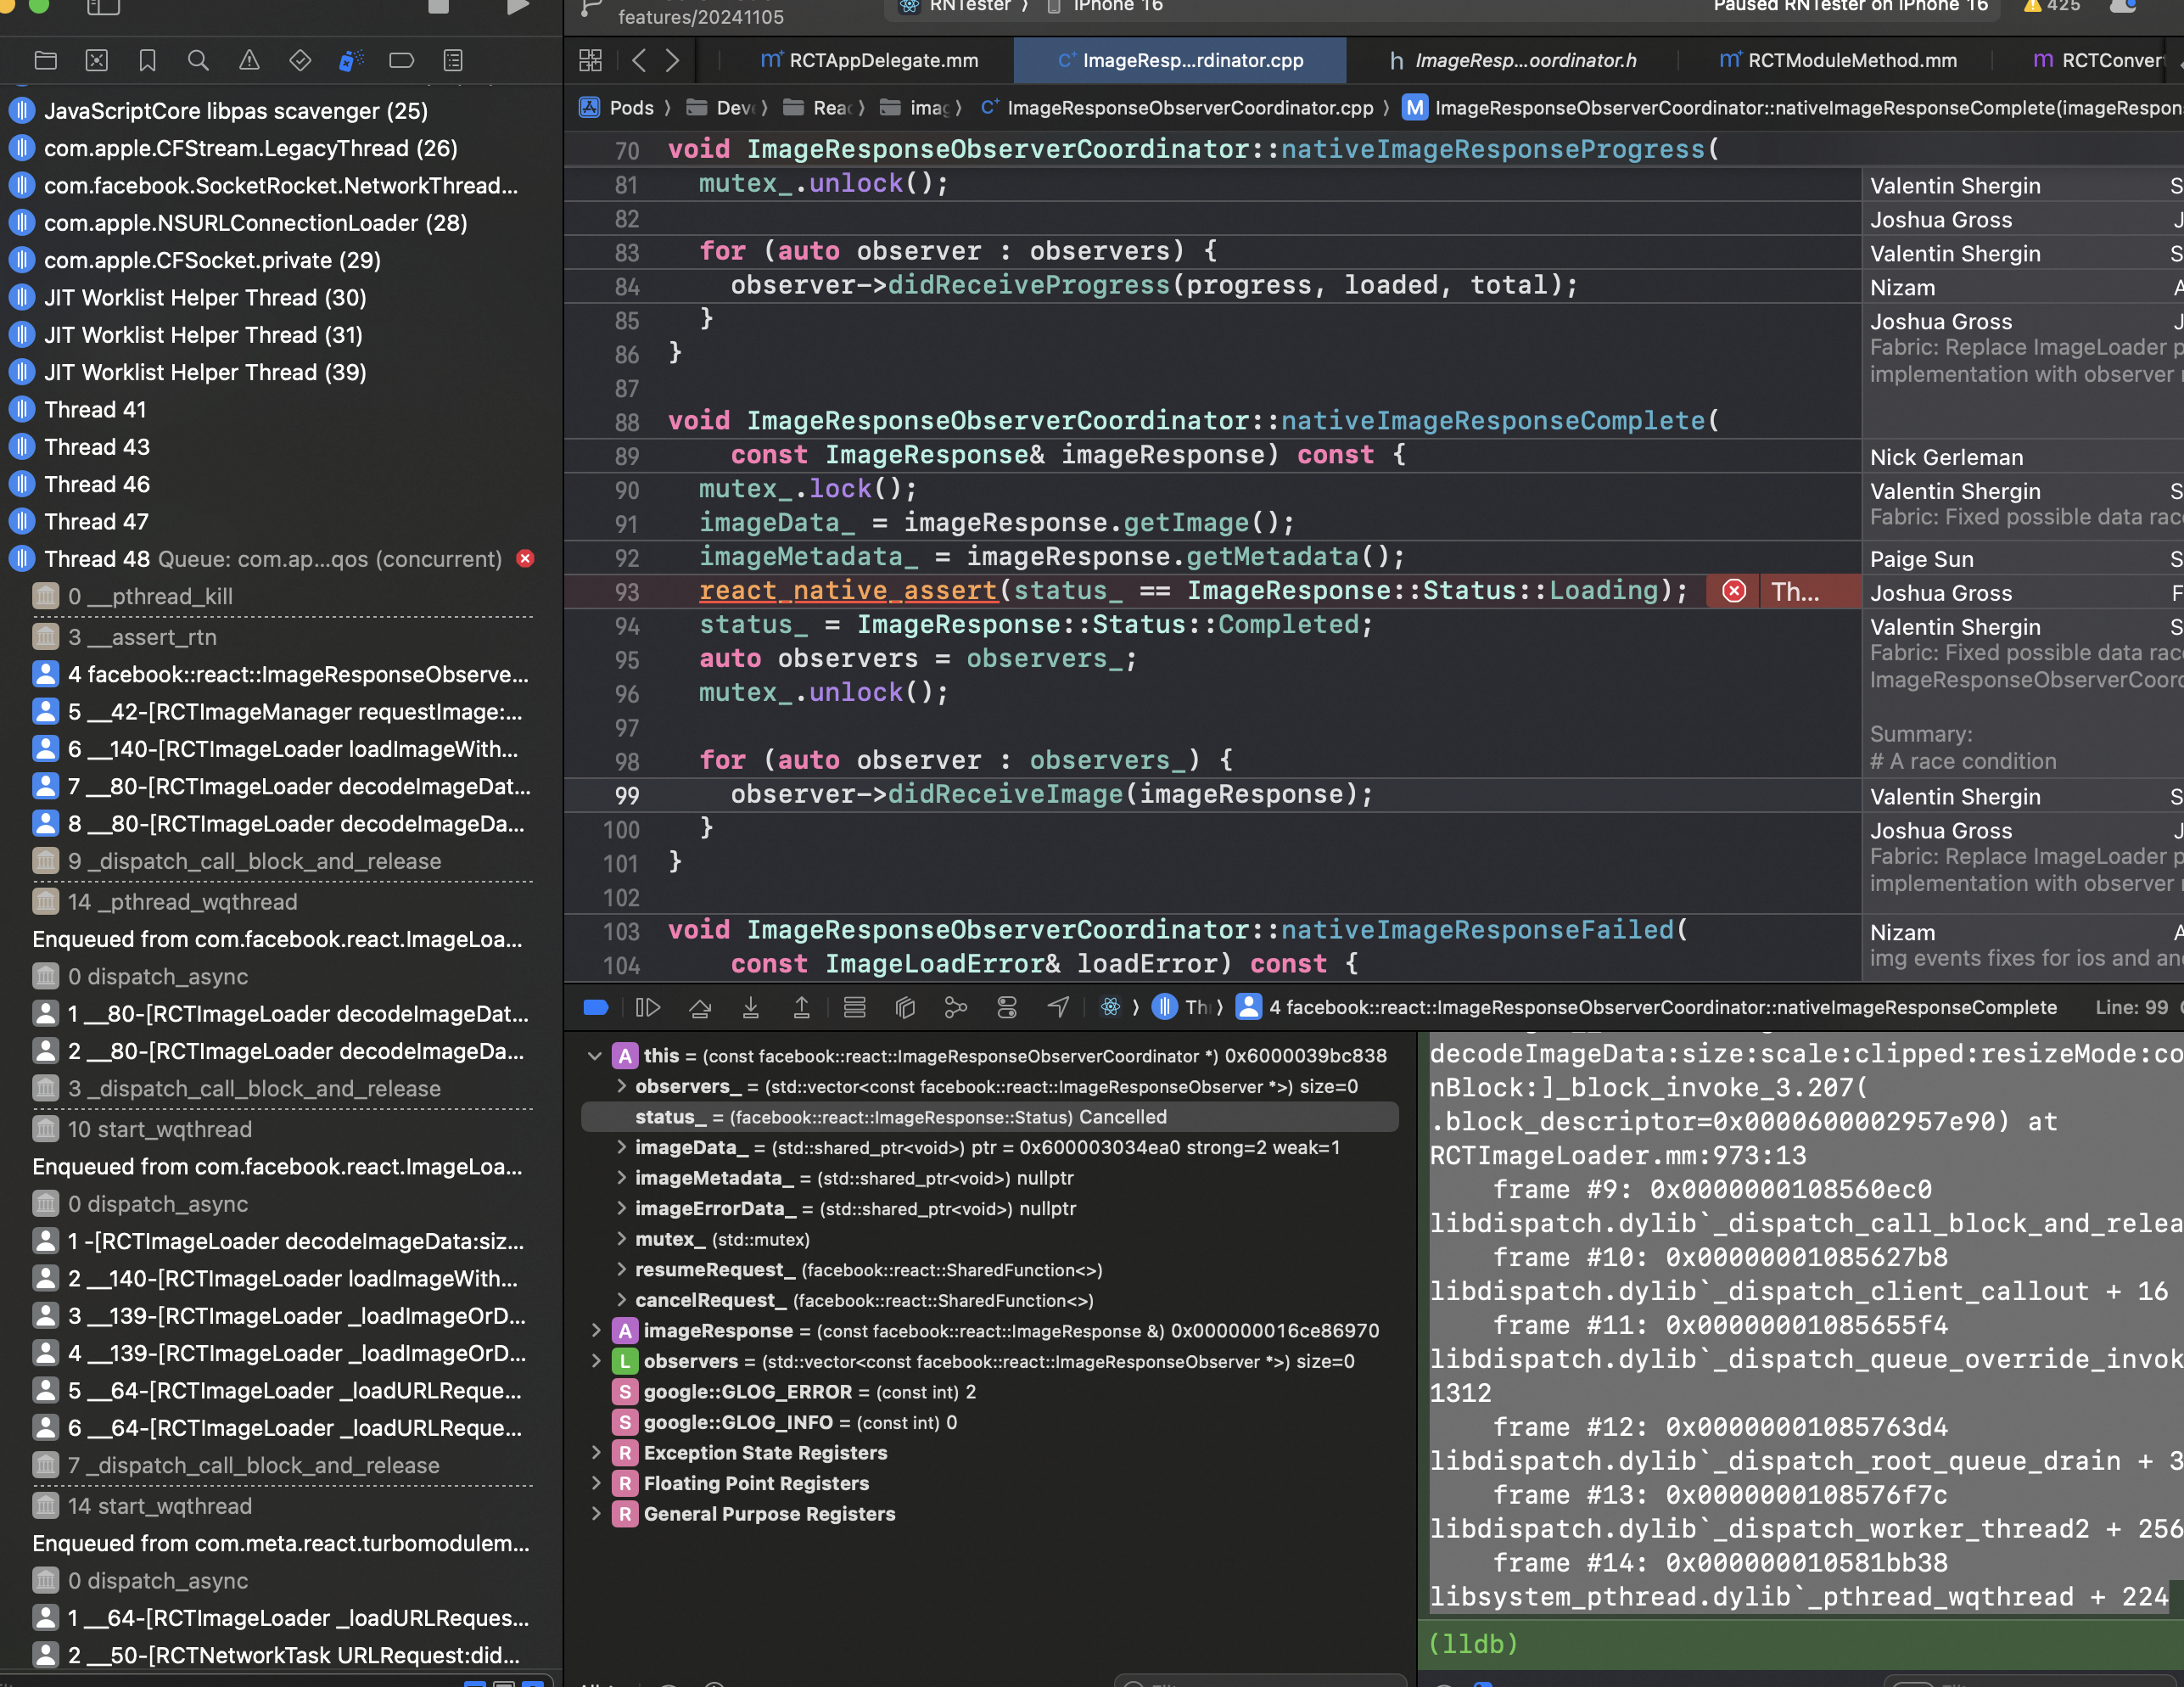The image size is (2184, 1687).
Task: Toggle the Environment Overrides switch icon
Action: (x=1007, y=1007)
